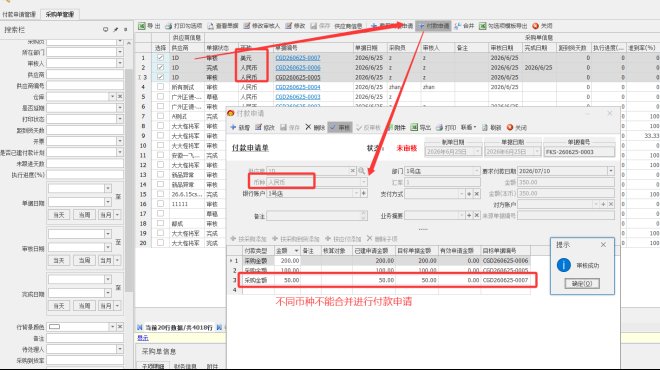The height and width of the screenshot is (370, 660).
Task: Open order link CGD260625-0003
Action: click(x=298, y=96)
